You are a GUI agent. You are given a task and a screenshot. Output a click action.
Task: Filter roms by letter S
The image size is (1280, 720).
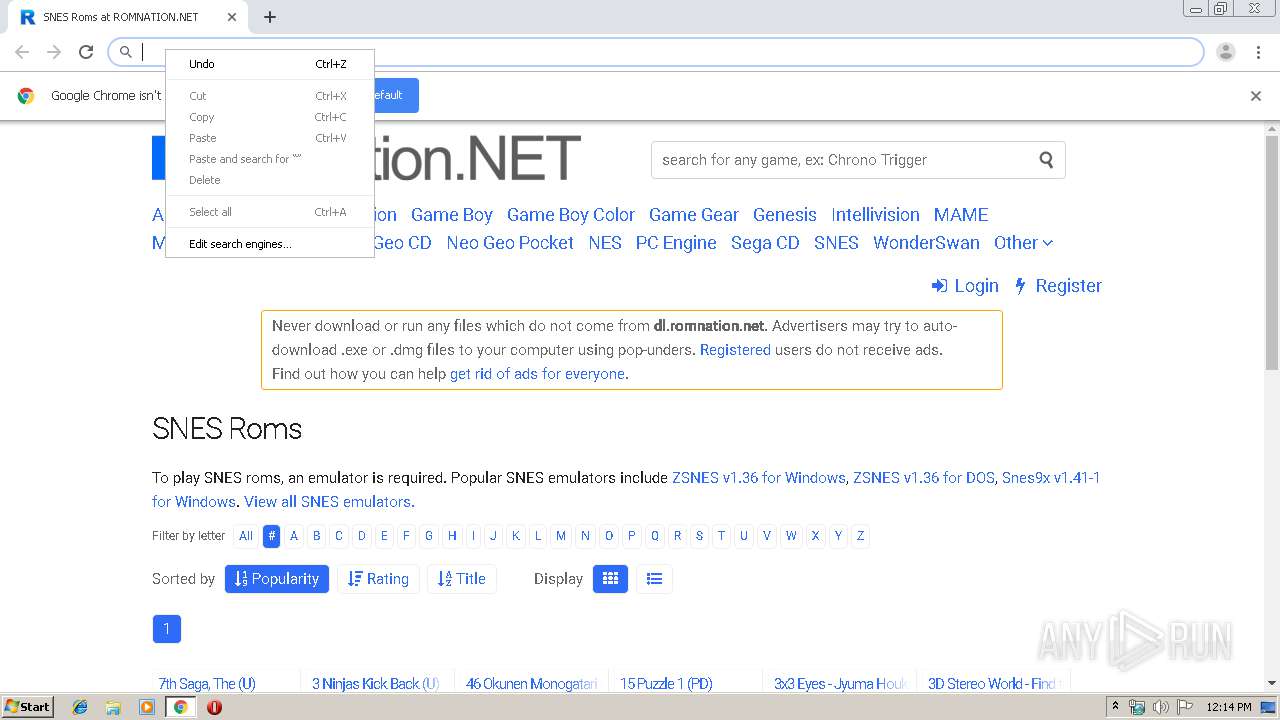pyautogui.click(x=699, y=536)
